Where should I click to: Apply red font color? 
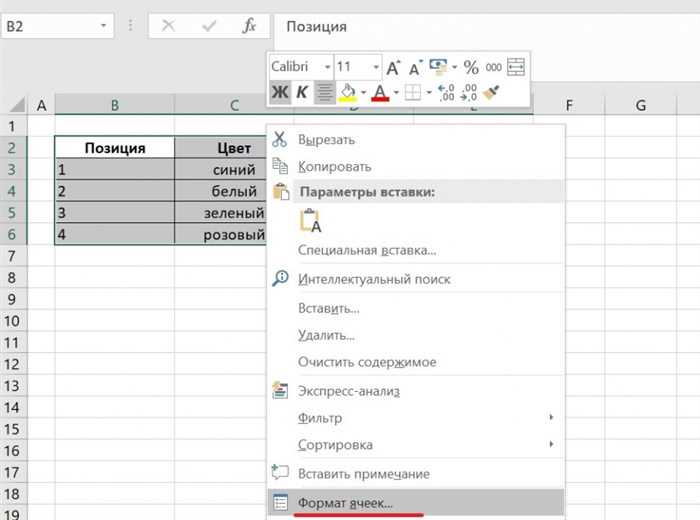click(380, 92)
